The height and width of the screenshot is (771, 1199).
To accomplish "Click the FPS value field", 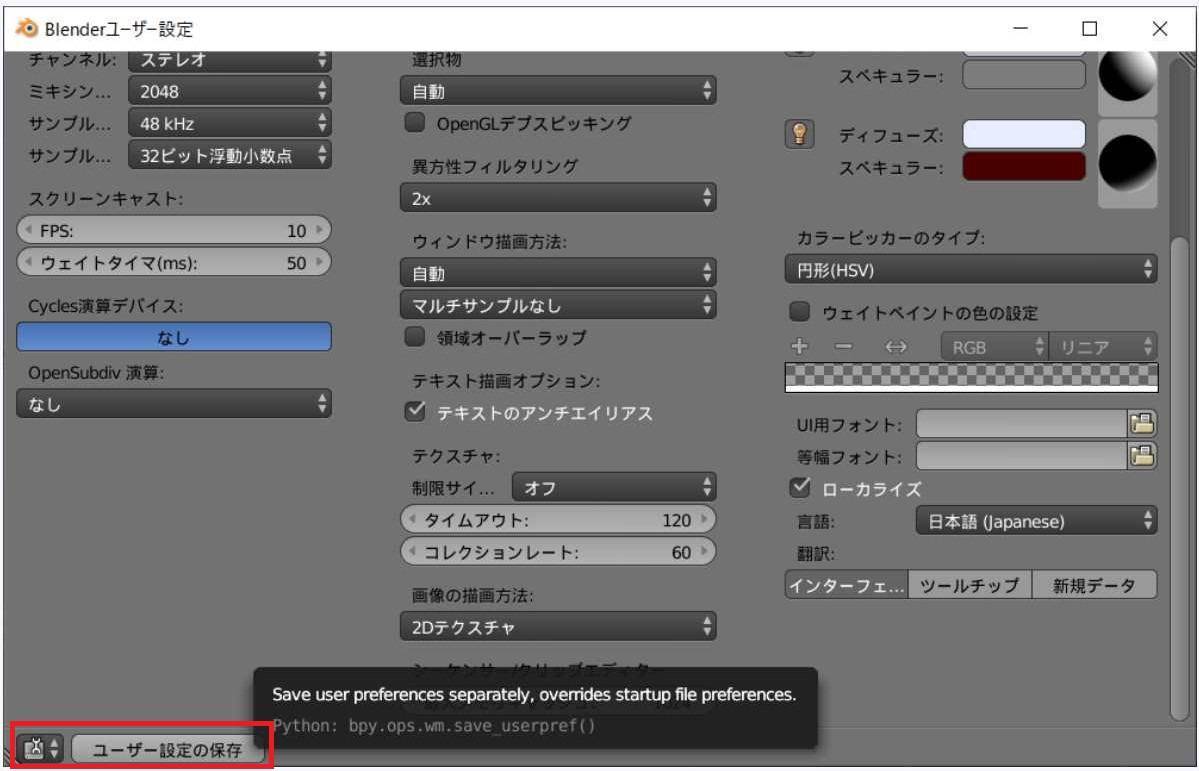I will (174, 230).
